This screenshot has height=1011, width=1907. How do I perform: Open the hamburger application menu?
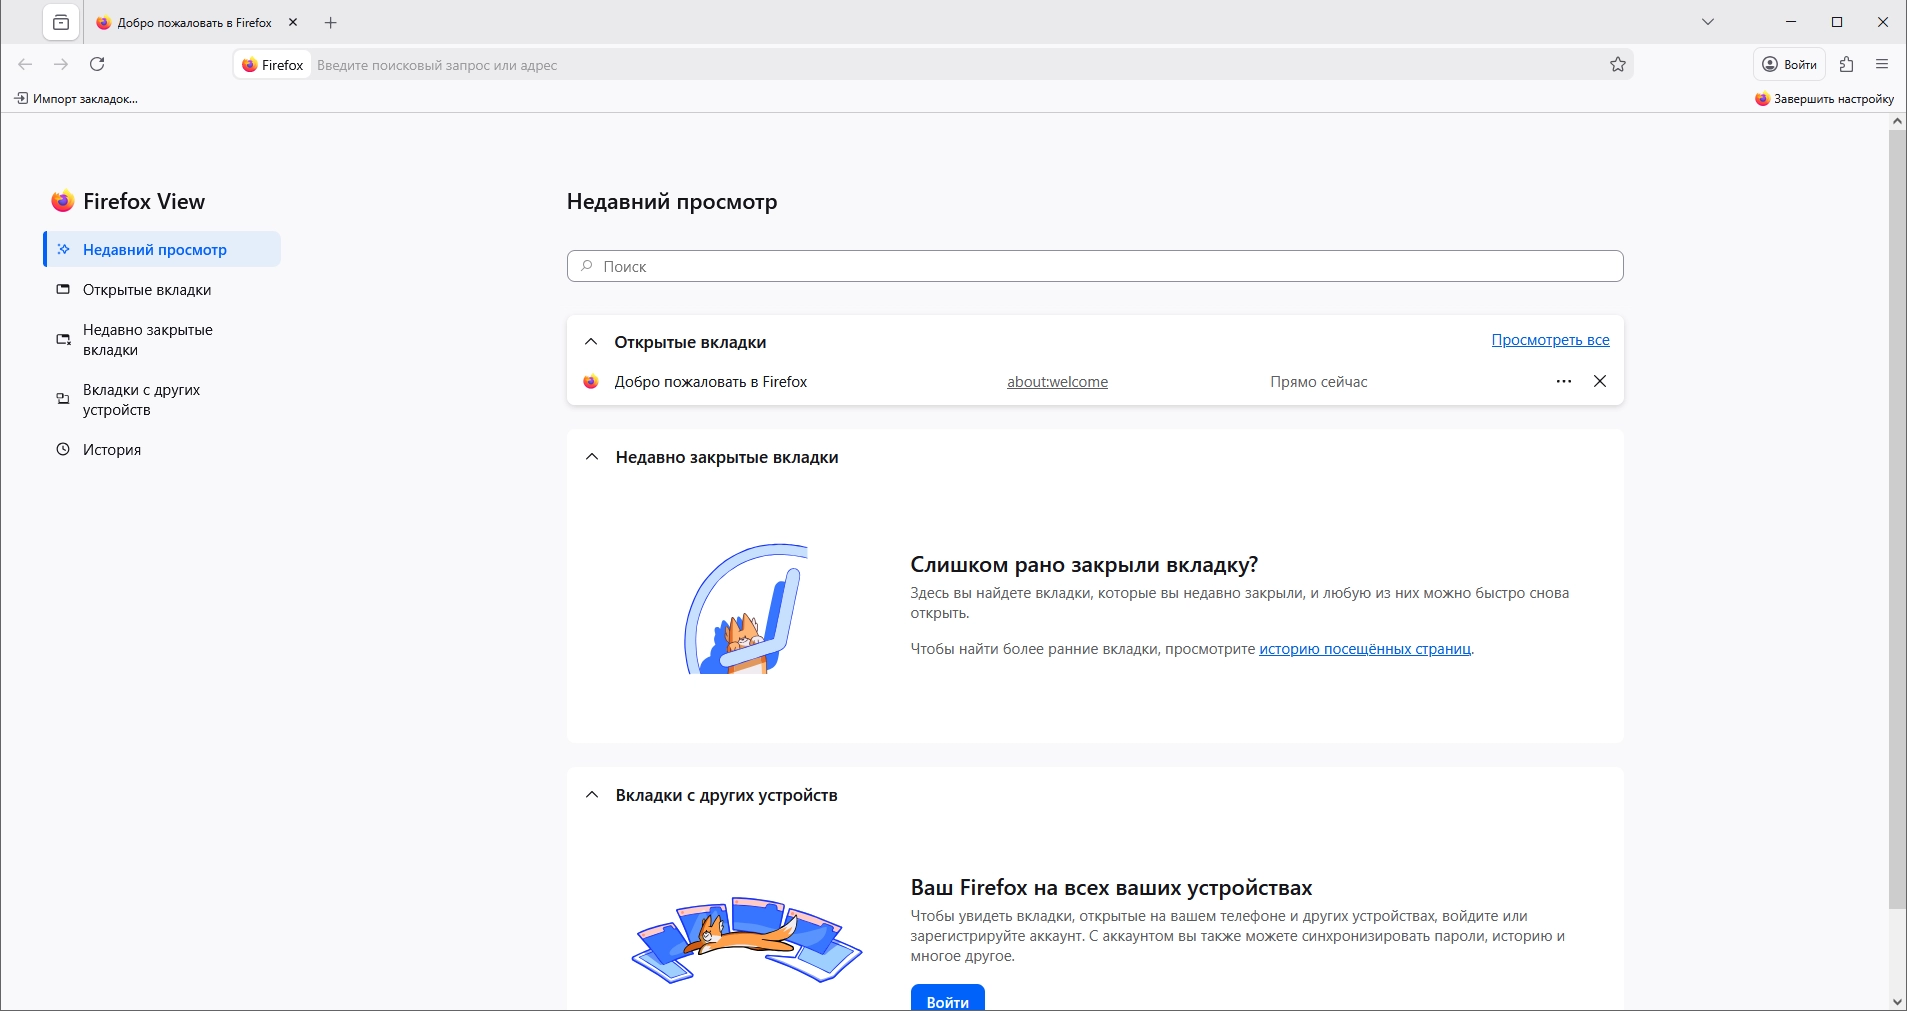(x=1882, y=64)
